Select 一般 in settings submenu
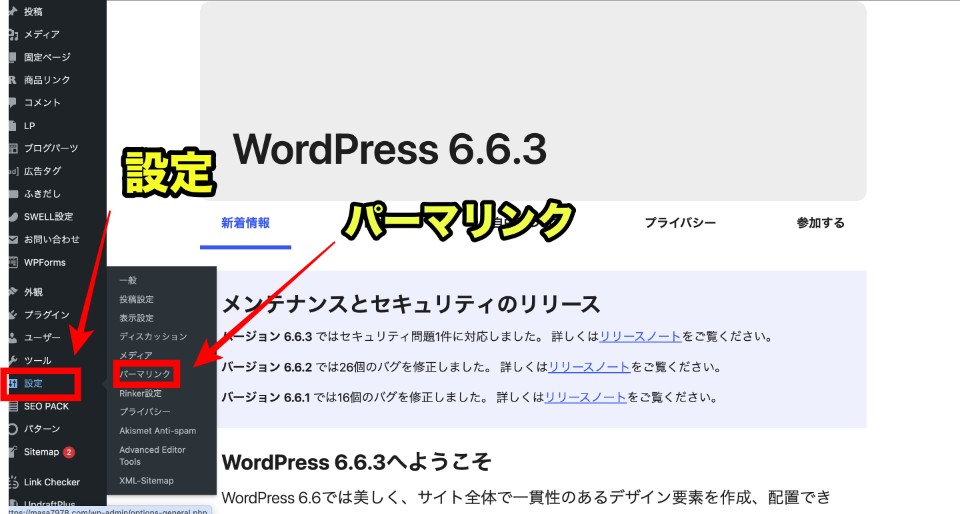Image resolution: width=960 pixels, height=514 pixels. tap(128, 280)
